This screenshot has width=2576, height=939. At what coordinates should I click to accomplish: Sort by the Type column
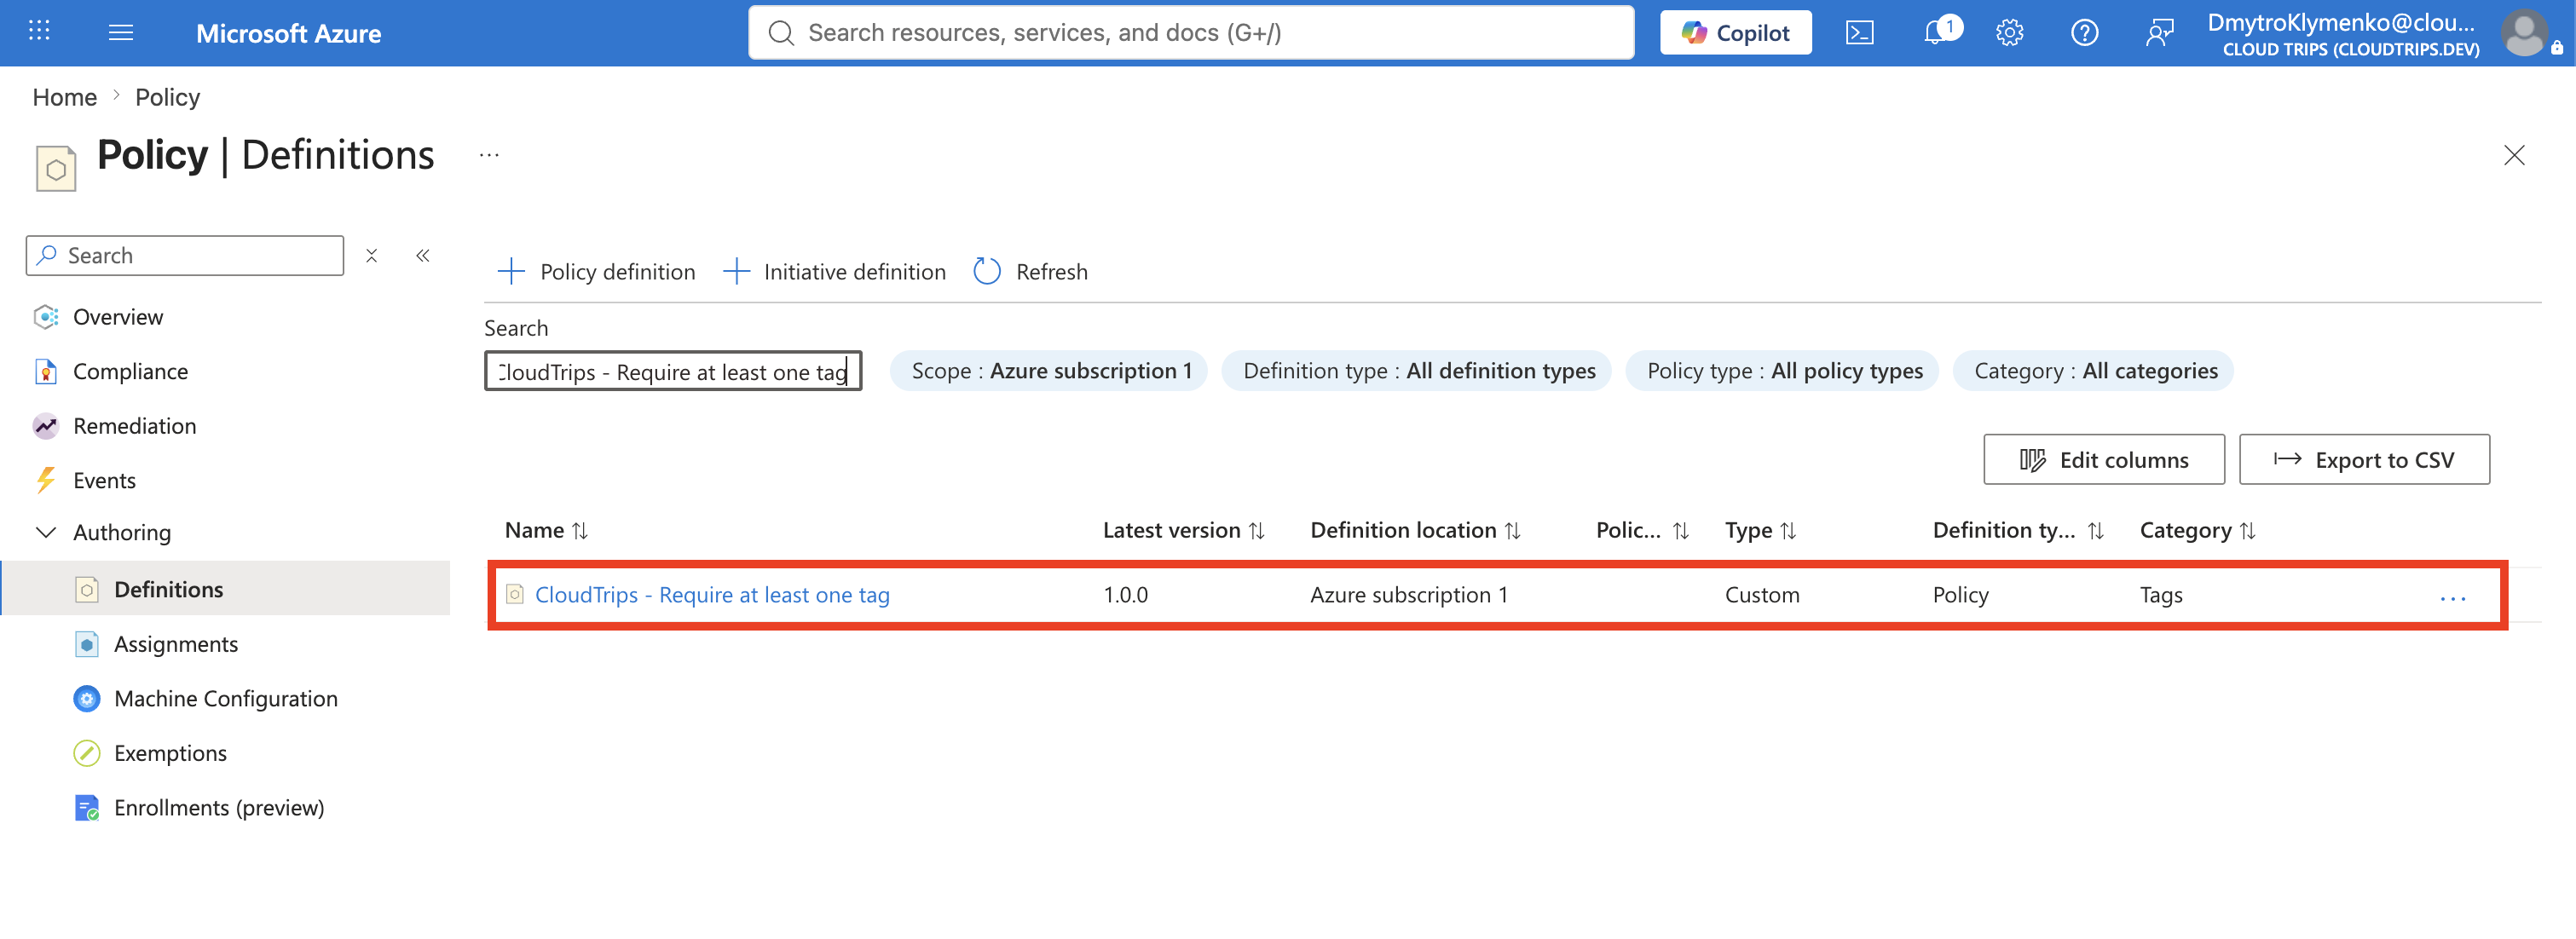[x=1760, y=530]
